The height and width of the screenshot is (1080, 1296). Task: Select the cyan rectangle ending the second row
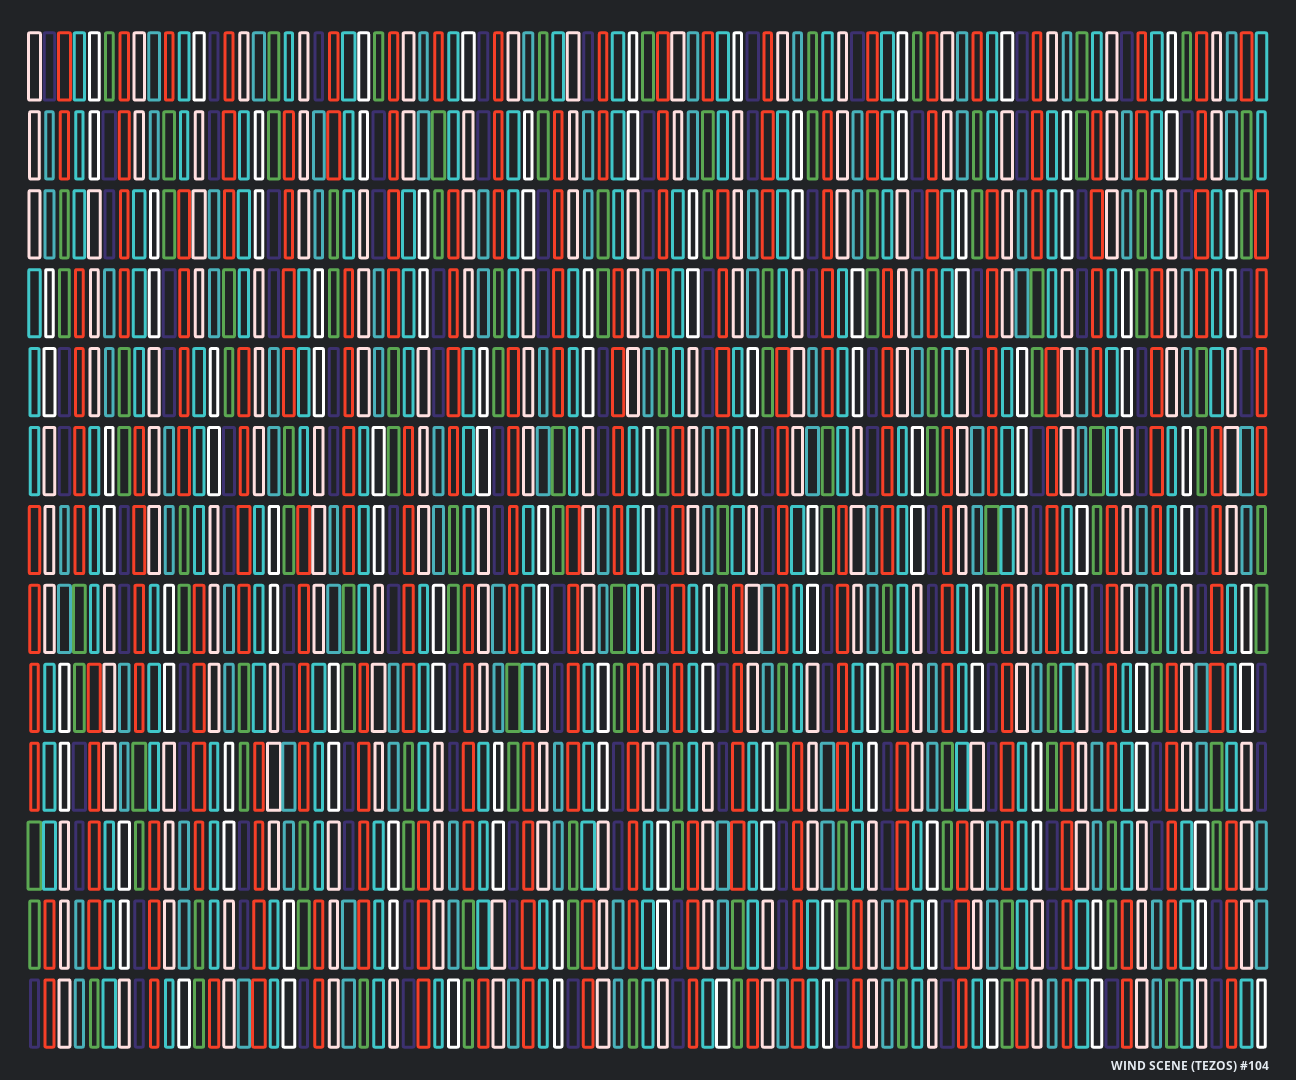coord(1261,145)
